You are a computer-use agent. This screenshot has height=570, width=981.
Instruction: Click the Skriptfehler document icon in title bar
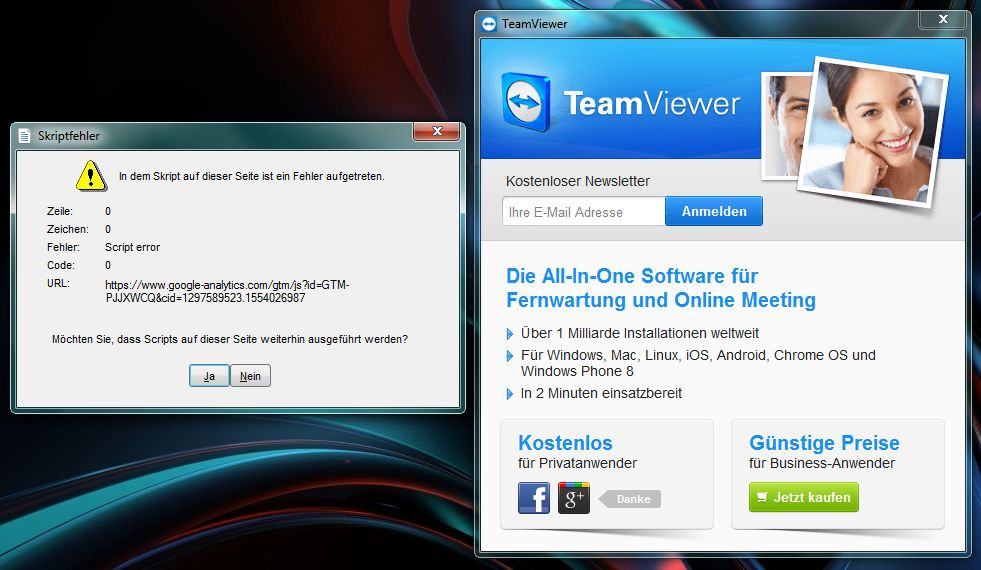tap(24, 136)
